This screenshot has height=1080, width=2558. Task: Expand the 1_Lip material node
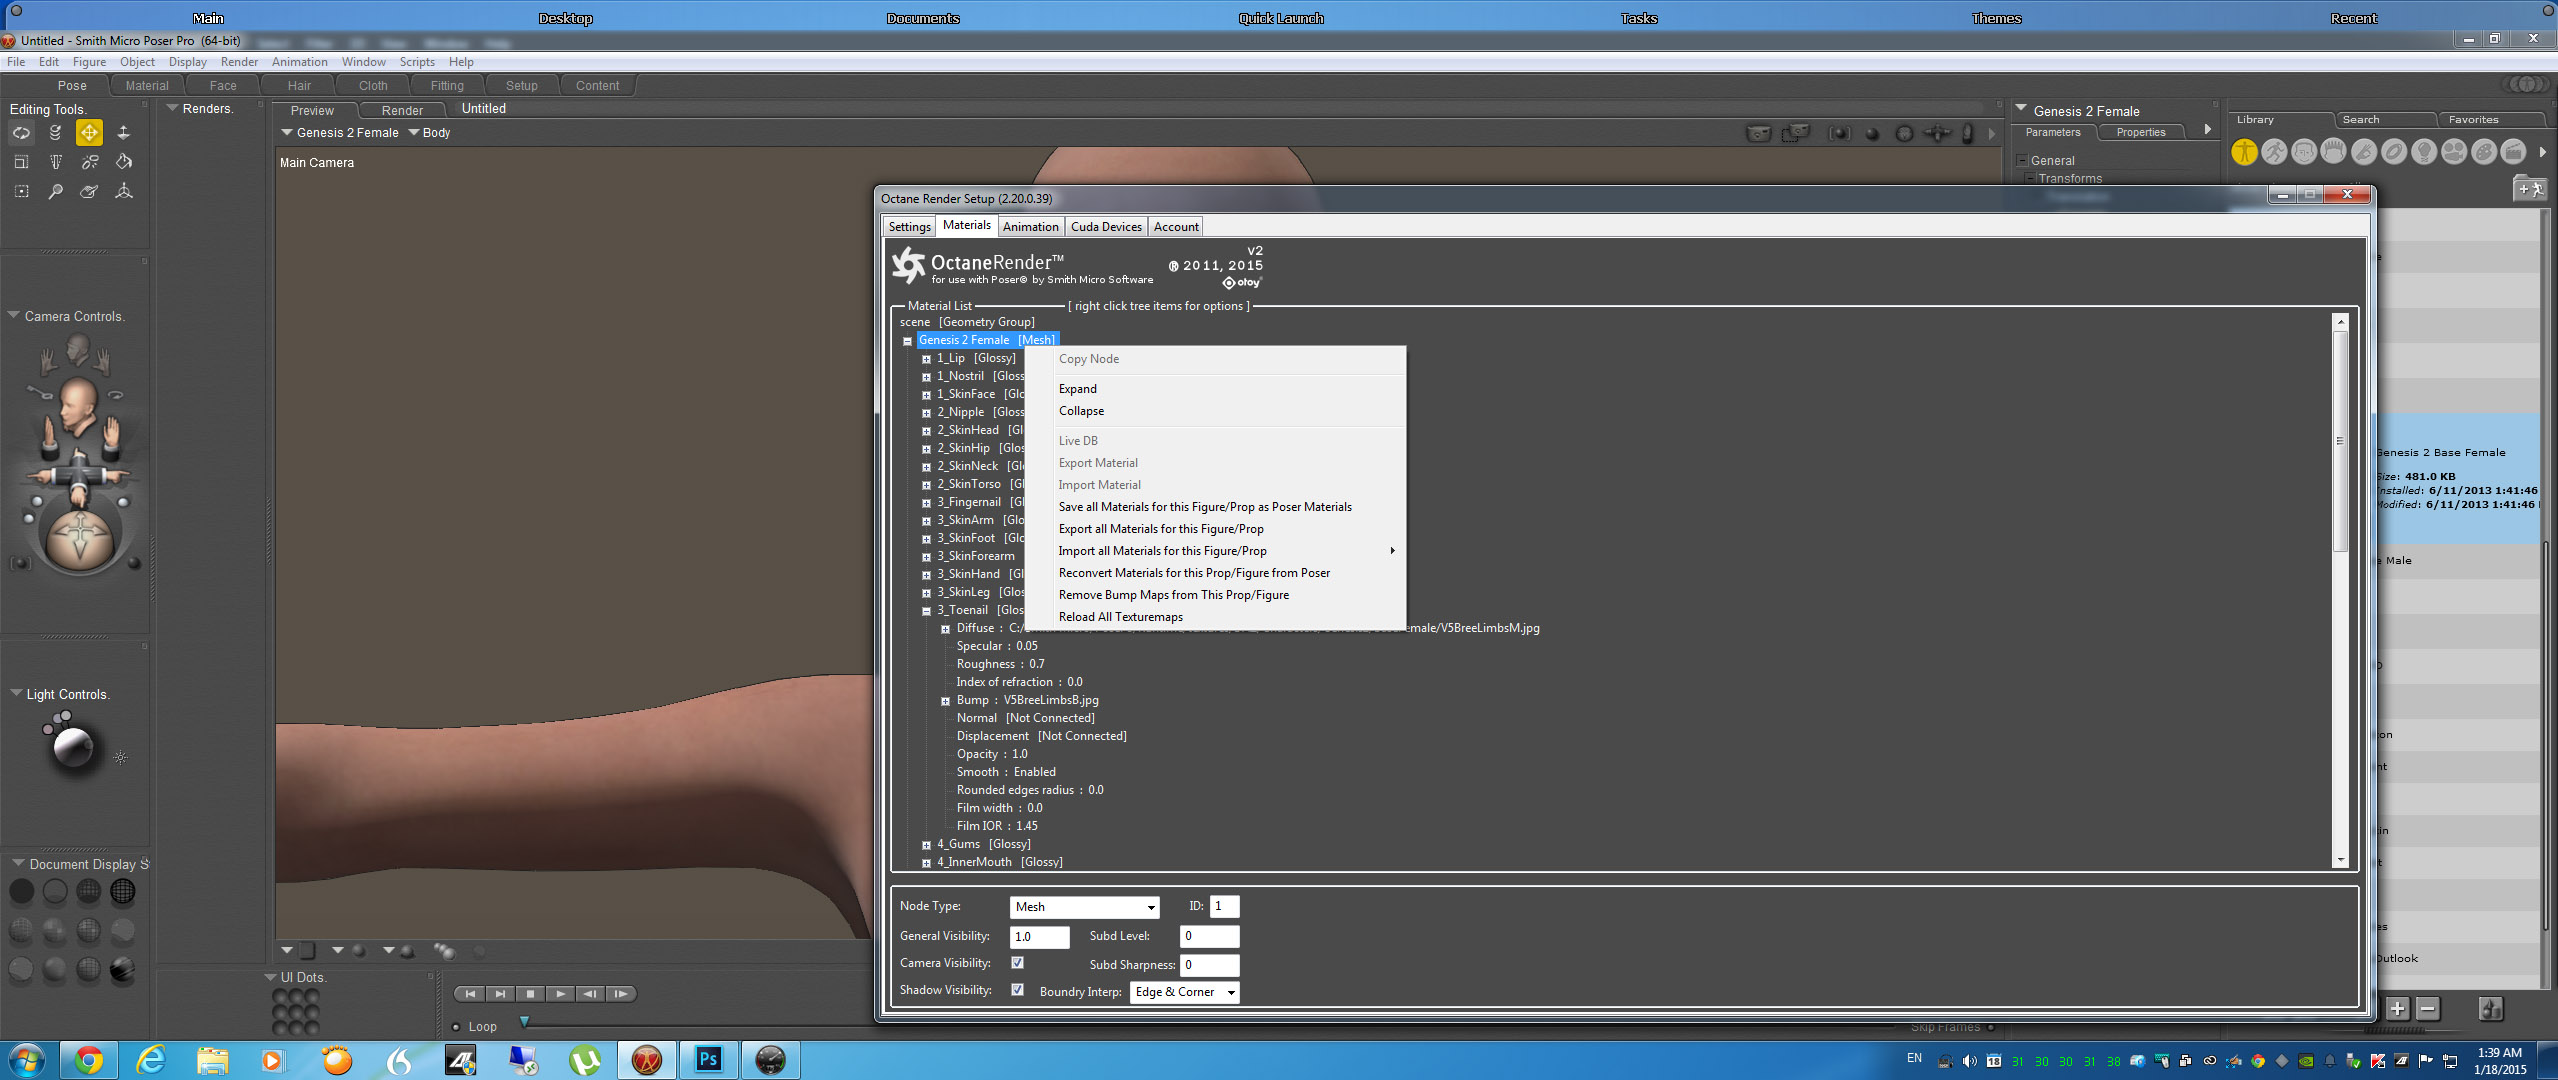926,359
